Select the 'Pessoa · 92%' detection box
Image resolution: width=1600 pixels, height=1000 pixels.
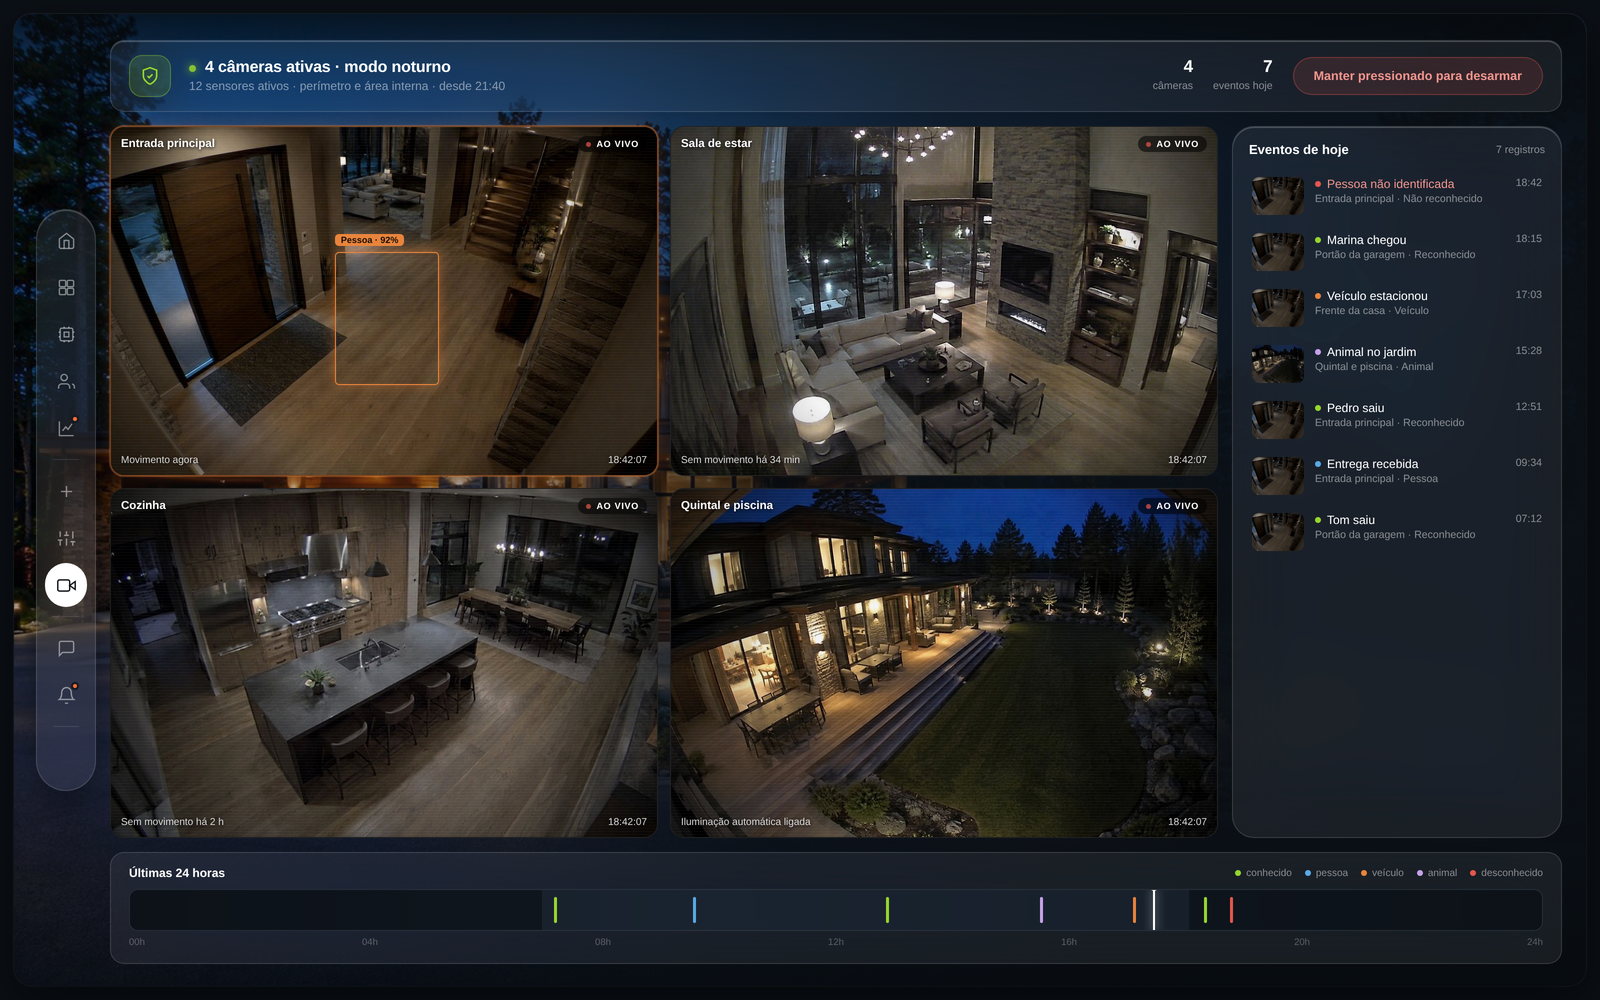tap(387, 318)
